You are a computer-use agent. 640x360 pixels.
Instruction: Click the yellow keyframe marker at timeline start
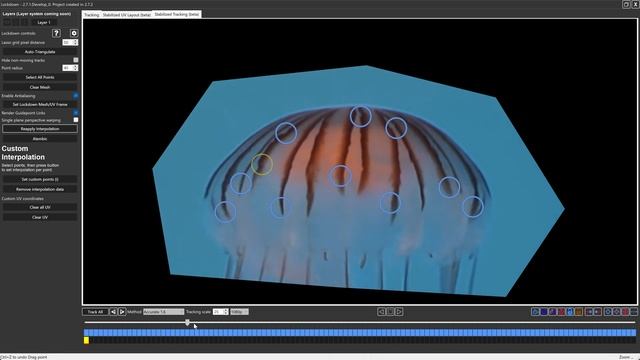[x=86, y=340]
